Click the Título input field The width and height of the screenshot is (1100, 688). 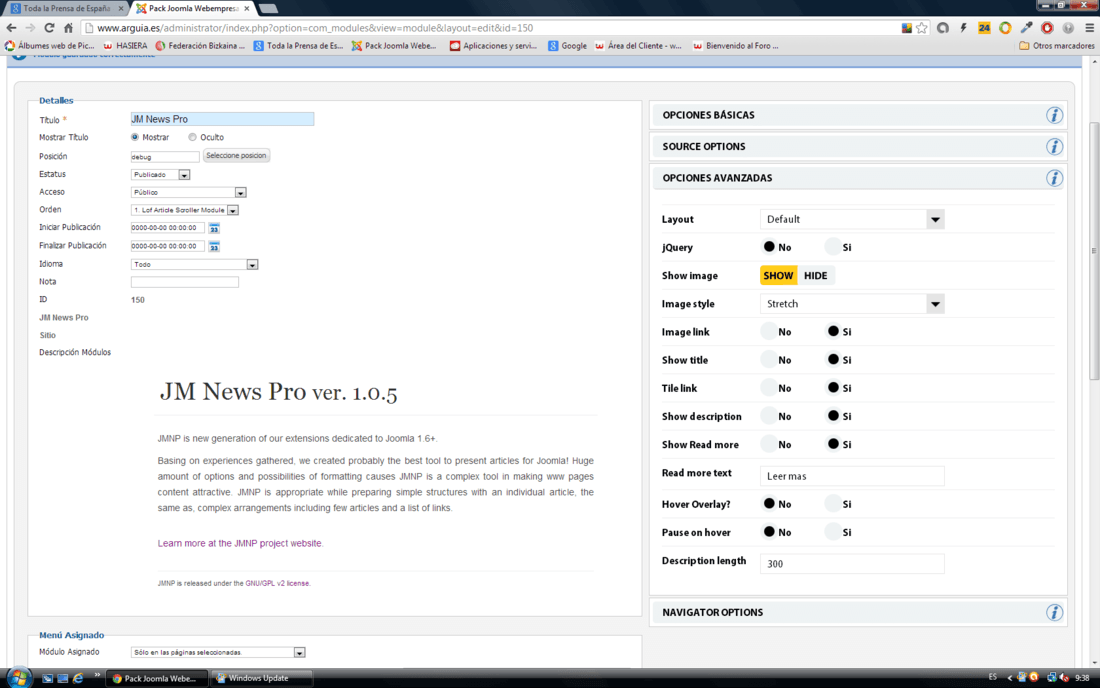tap(222, 119)
